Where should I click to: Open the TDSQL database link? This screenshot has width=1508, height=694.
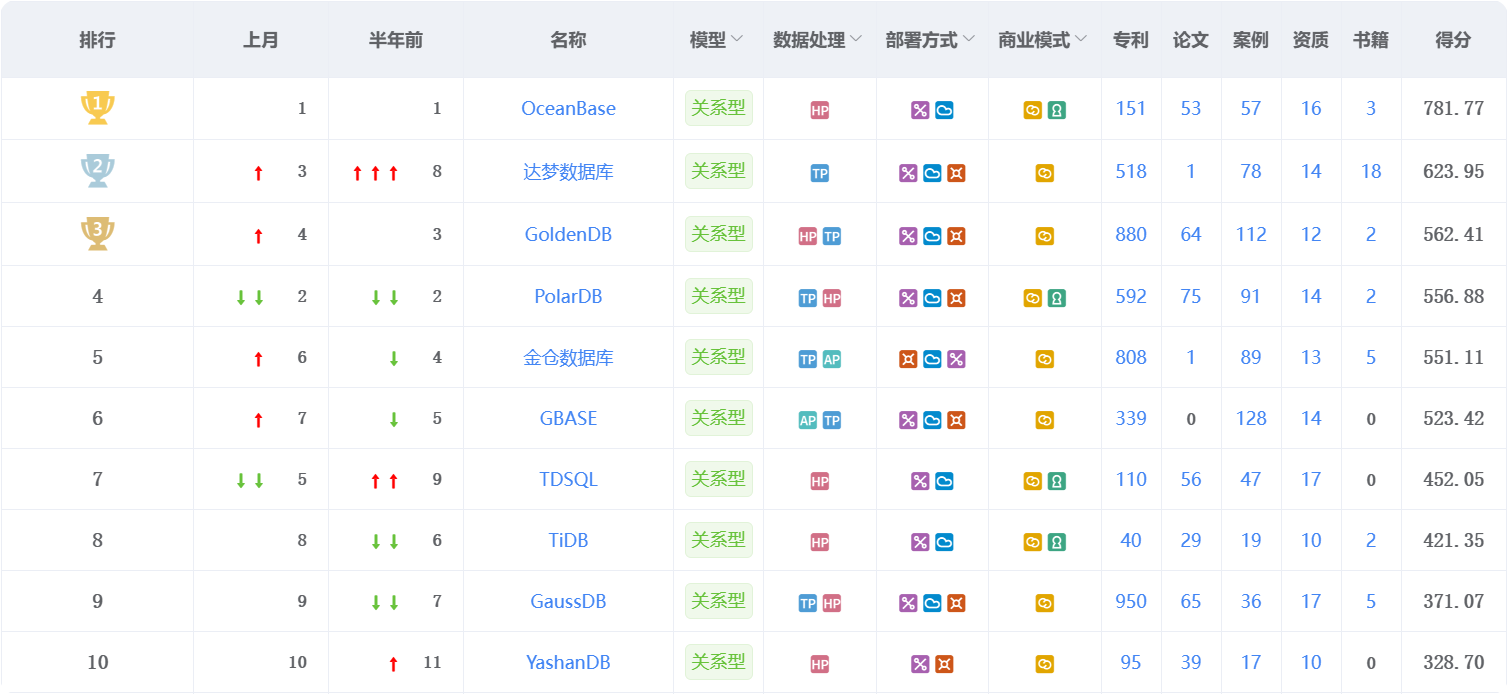[x=568, y=479]
